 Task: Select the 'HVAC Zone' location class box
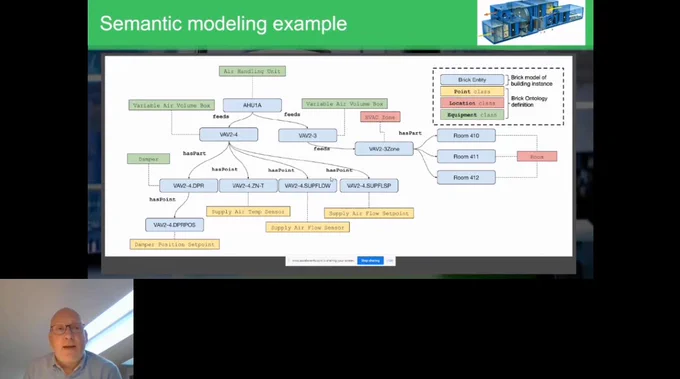[380, 117]
